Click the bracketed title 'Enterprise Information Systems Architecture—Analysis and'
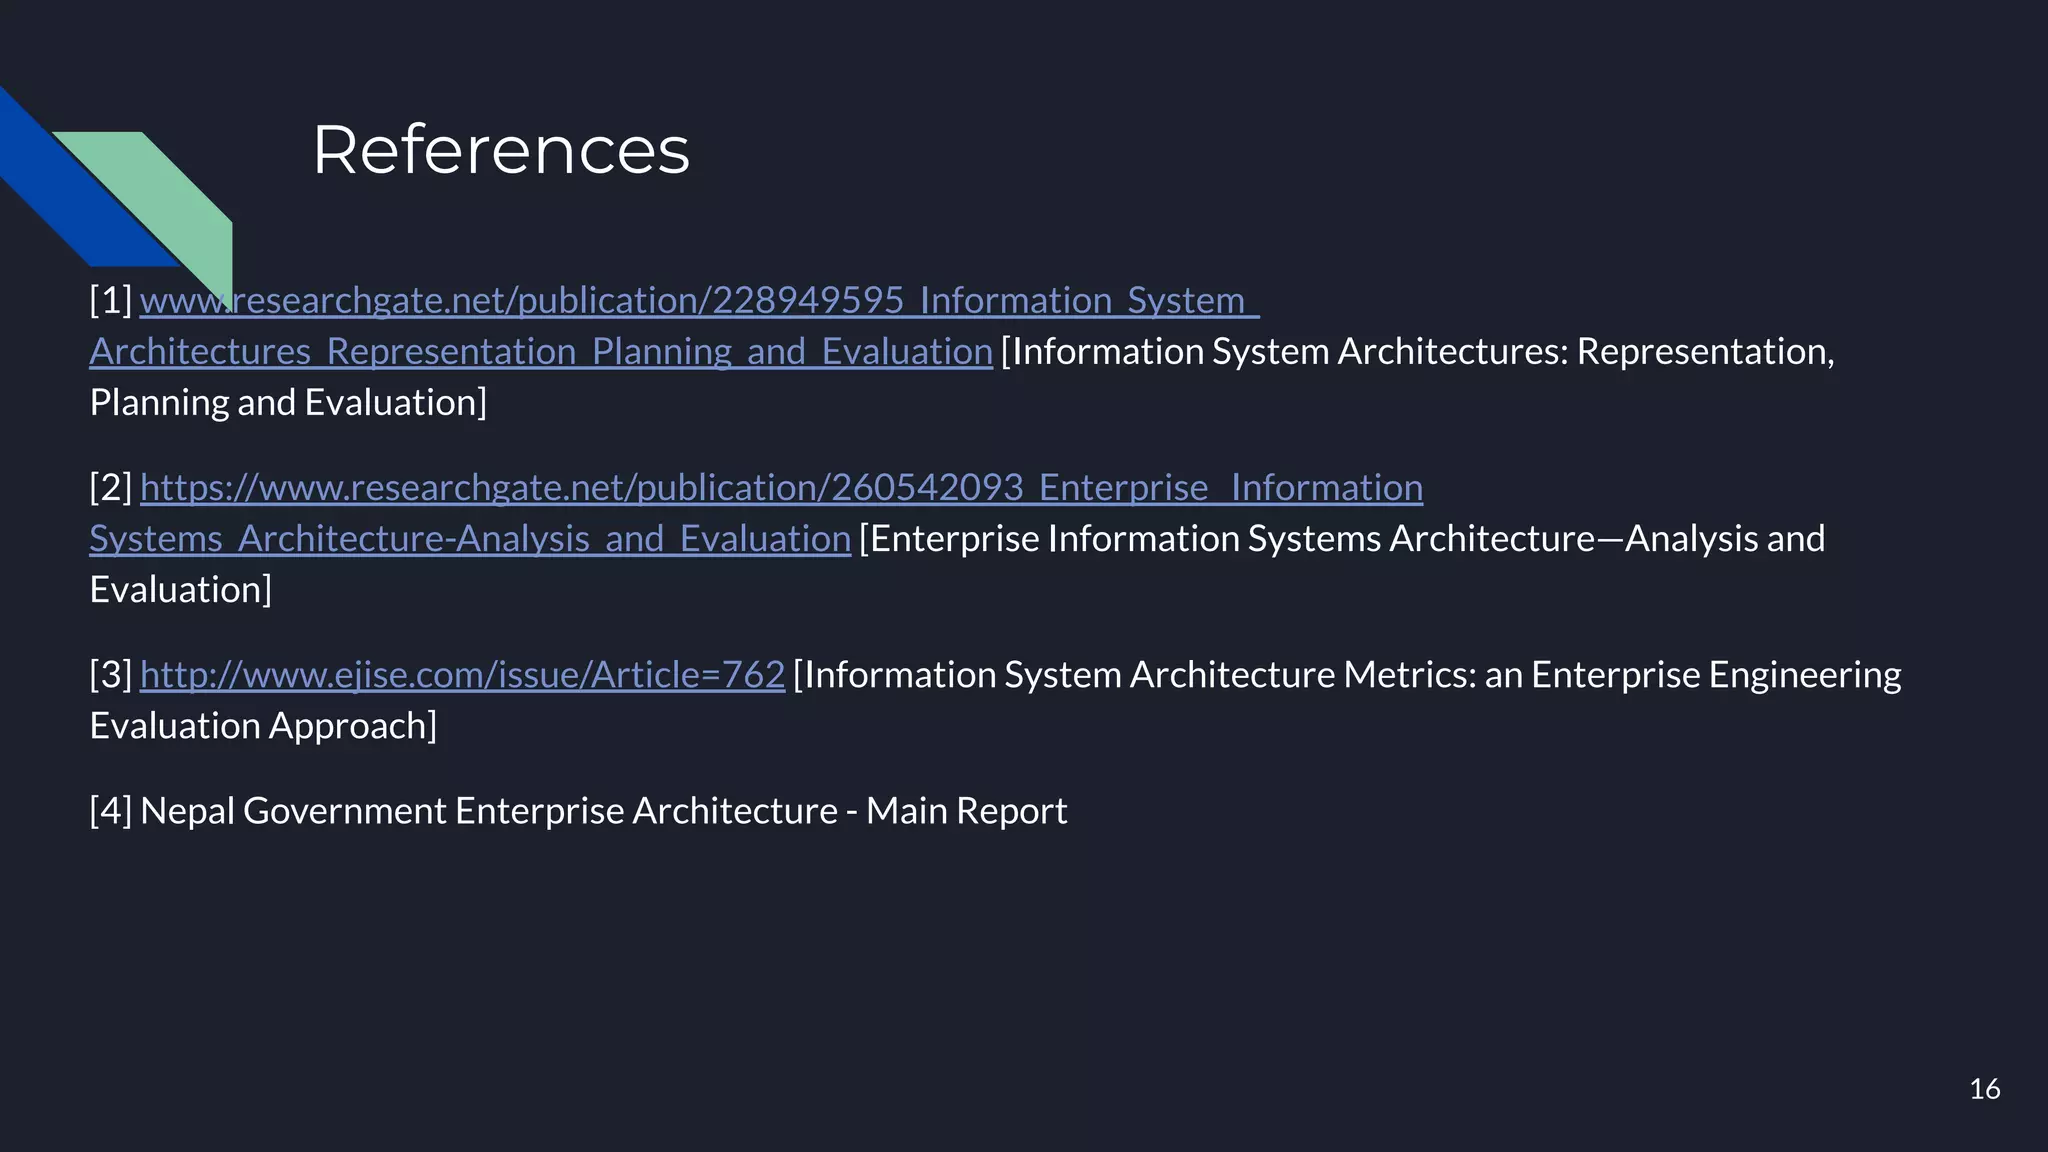Image resolution: width=2048 pixels, height=1152 pixels. pos(1342,538)
